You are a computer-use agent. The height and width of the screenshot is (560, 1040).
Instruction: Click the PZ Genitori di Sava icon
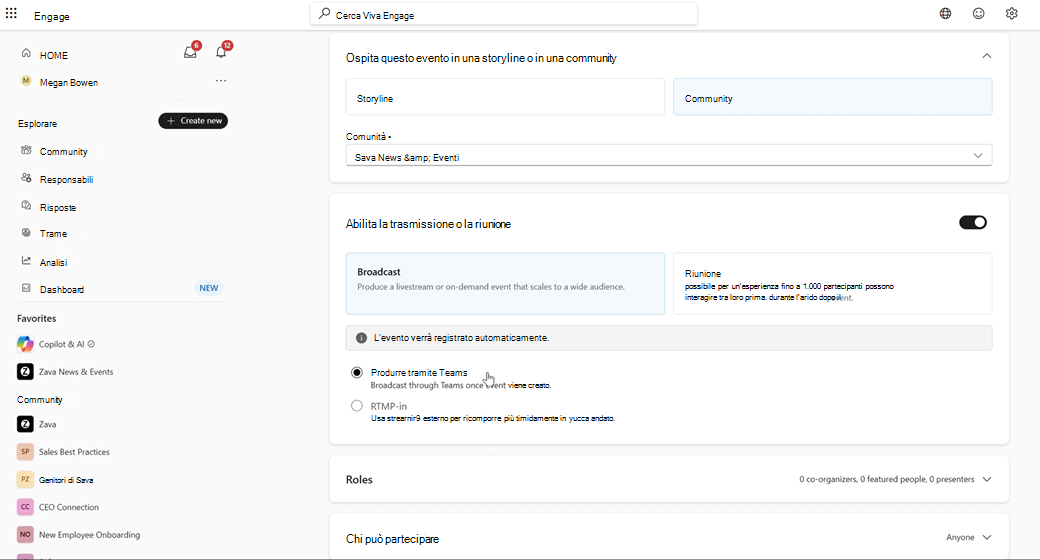25,479
